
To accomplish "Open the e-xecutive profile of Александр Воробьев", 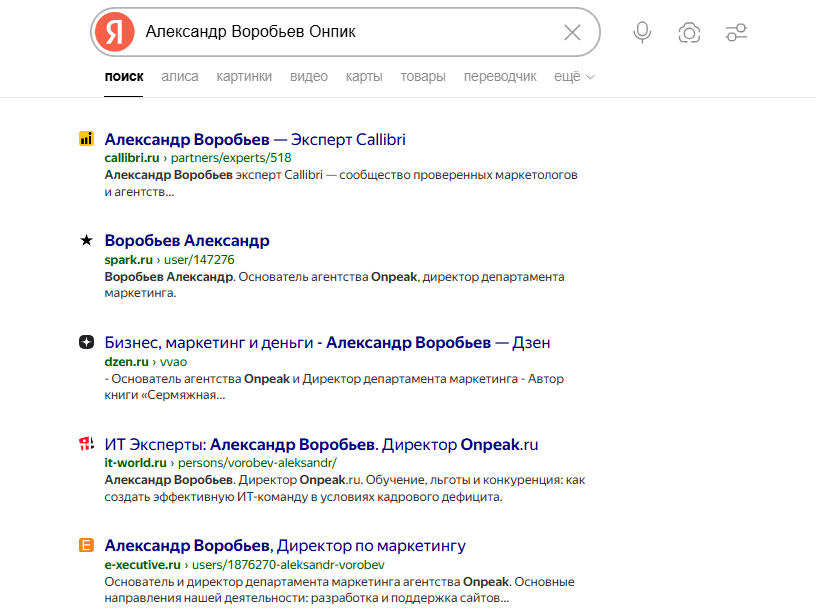I will click(284, 545).
